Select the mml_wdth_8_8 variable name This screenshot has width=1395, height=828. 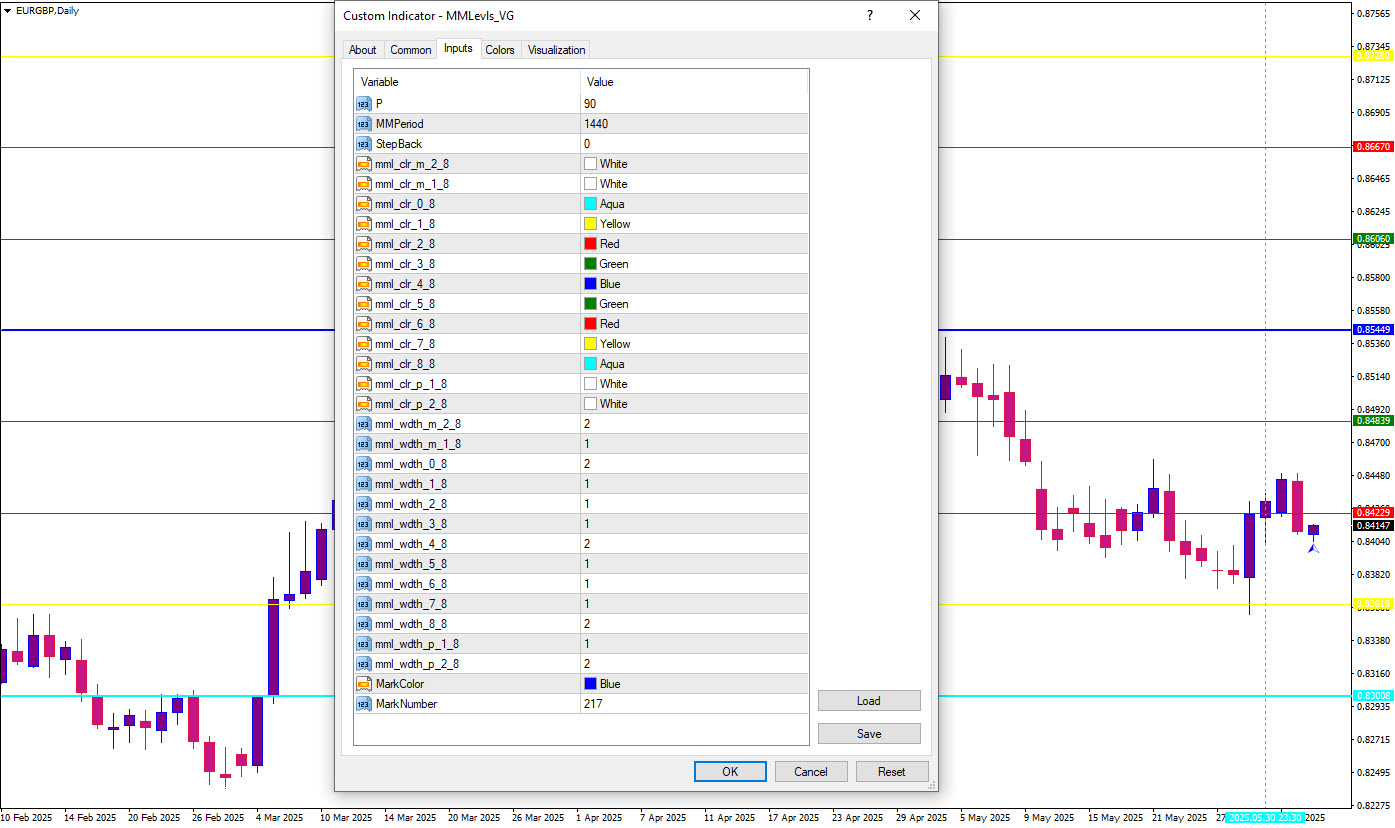pos(411,624)
